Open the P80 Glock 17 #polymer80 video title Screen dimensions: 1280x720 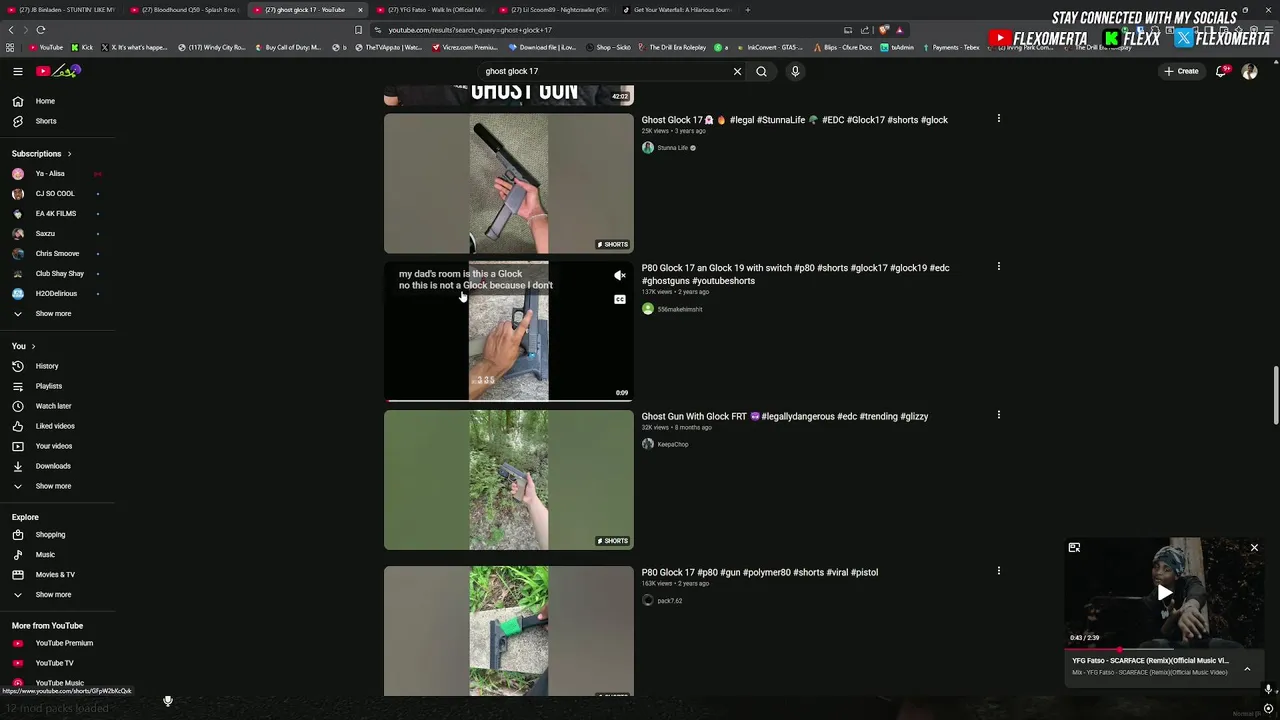[760, 572]
